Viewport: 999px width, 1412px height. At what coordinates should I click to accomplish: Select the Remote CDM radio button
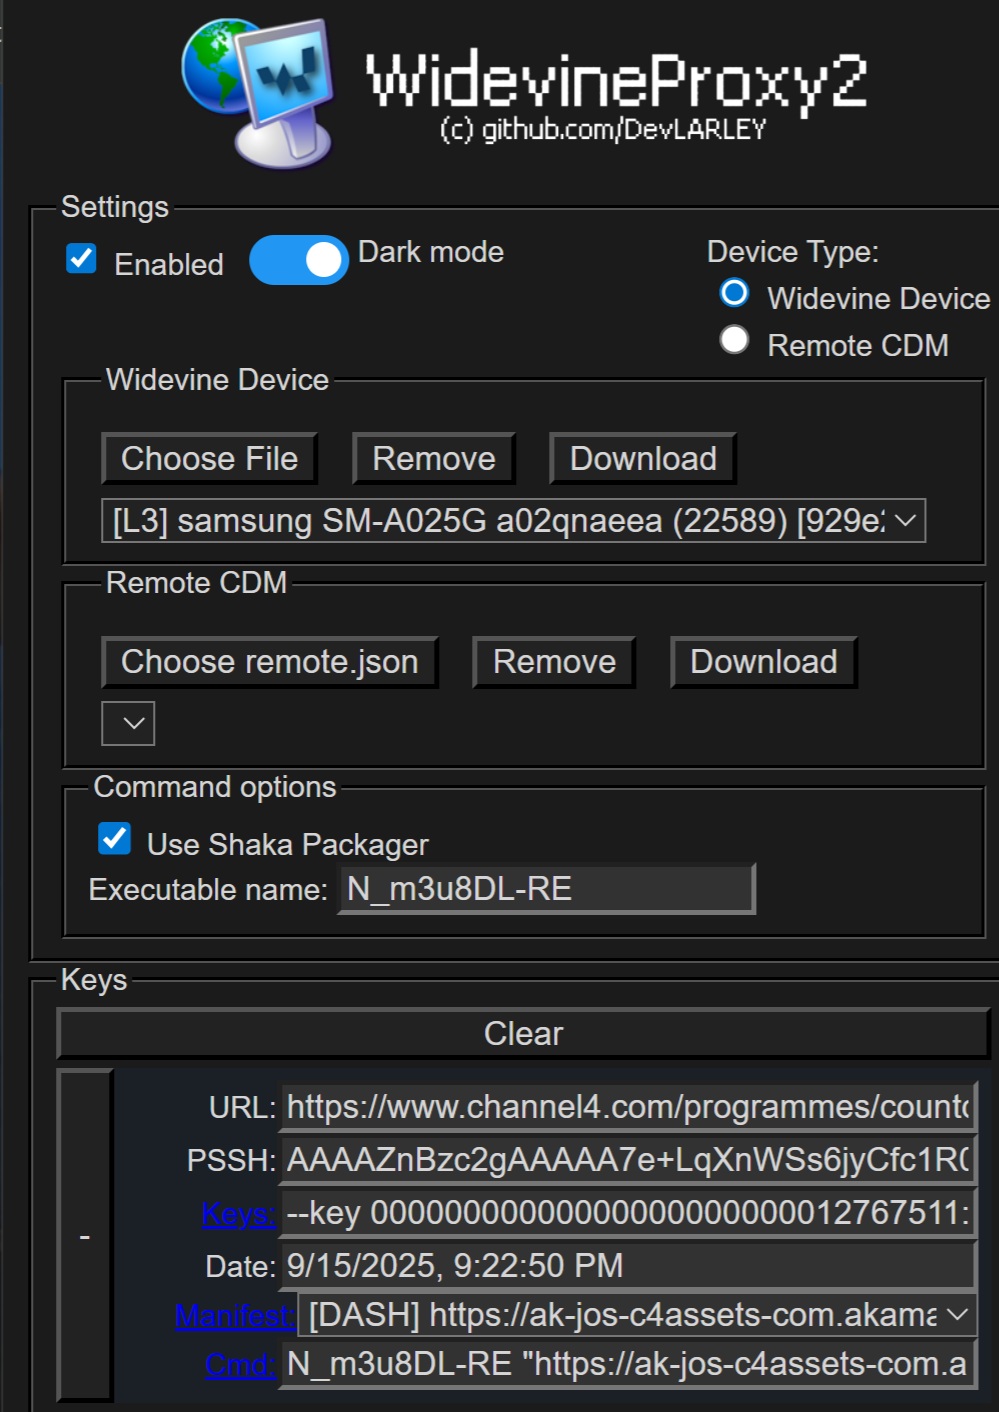coord(734,340)
